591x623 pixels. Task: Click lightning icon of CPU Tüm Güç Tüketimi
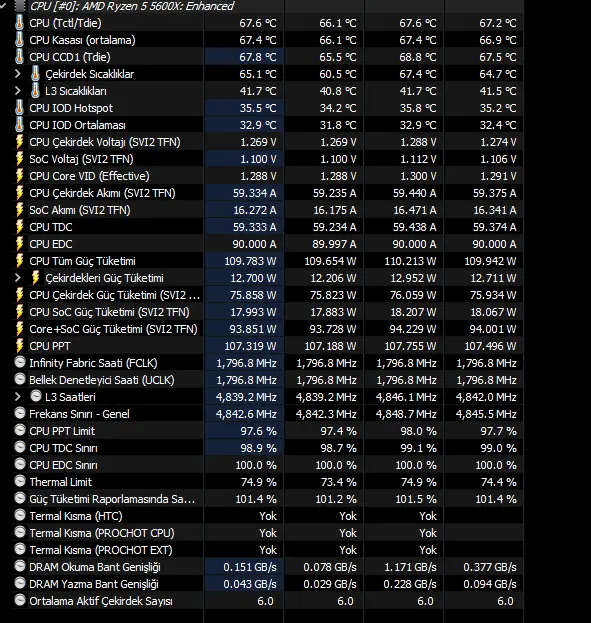(x=19, y=261)
